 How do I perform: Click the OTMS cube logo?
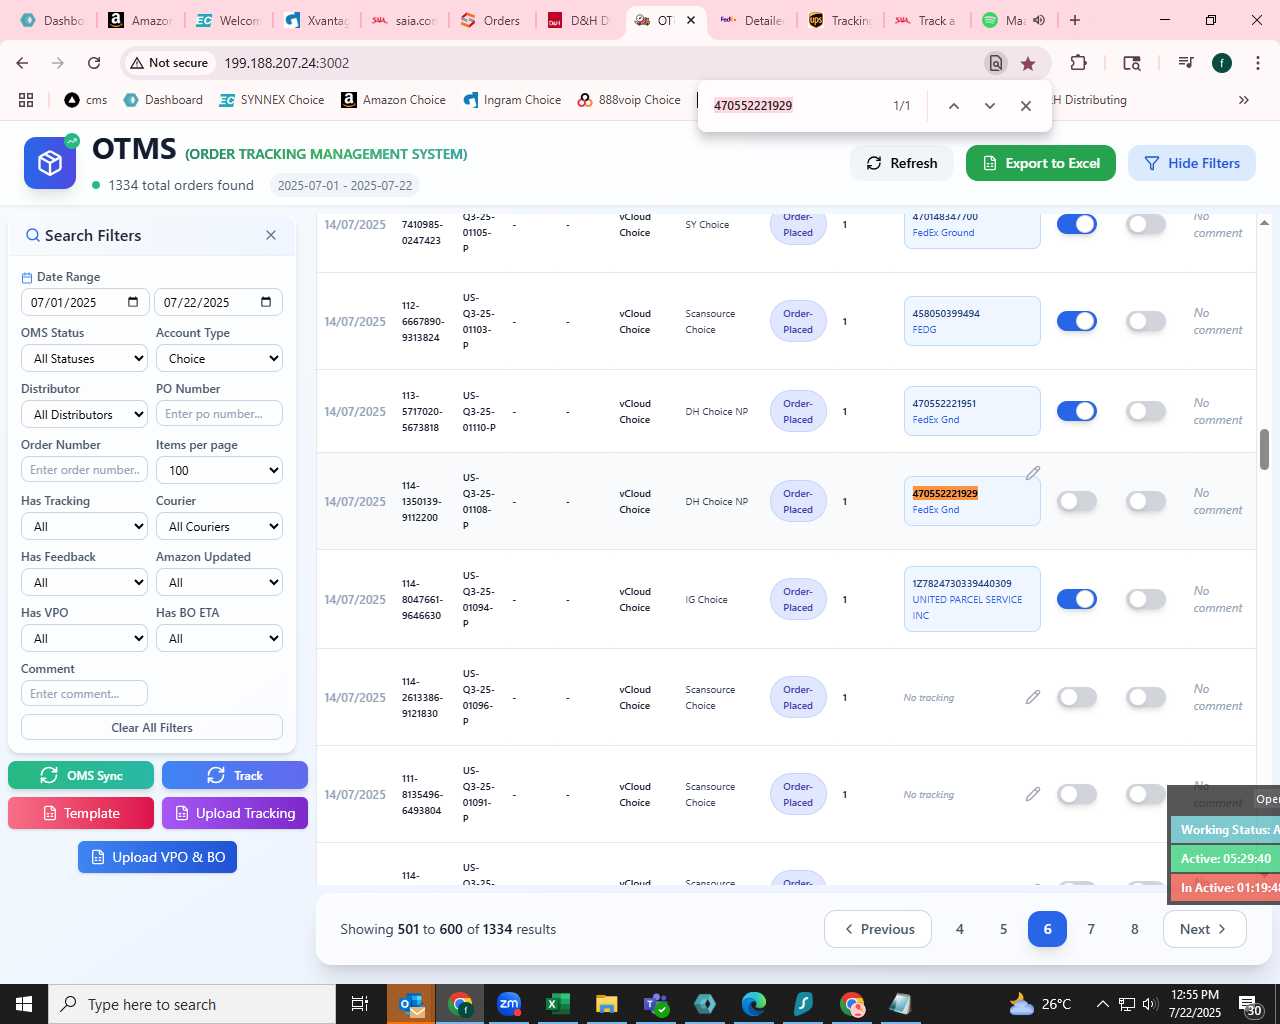(x=50, y=163)
